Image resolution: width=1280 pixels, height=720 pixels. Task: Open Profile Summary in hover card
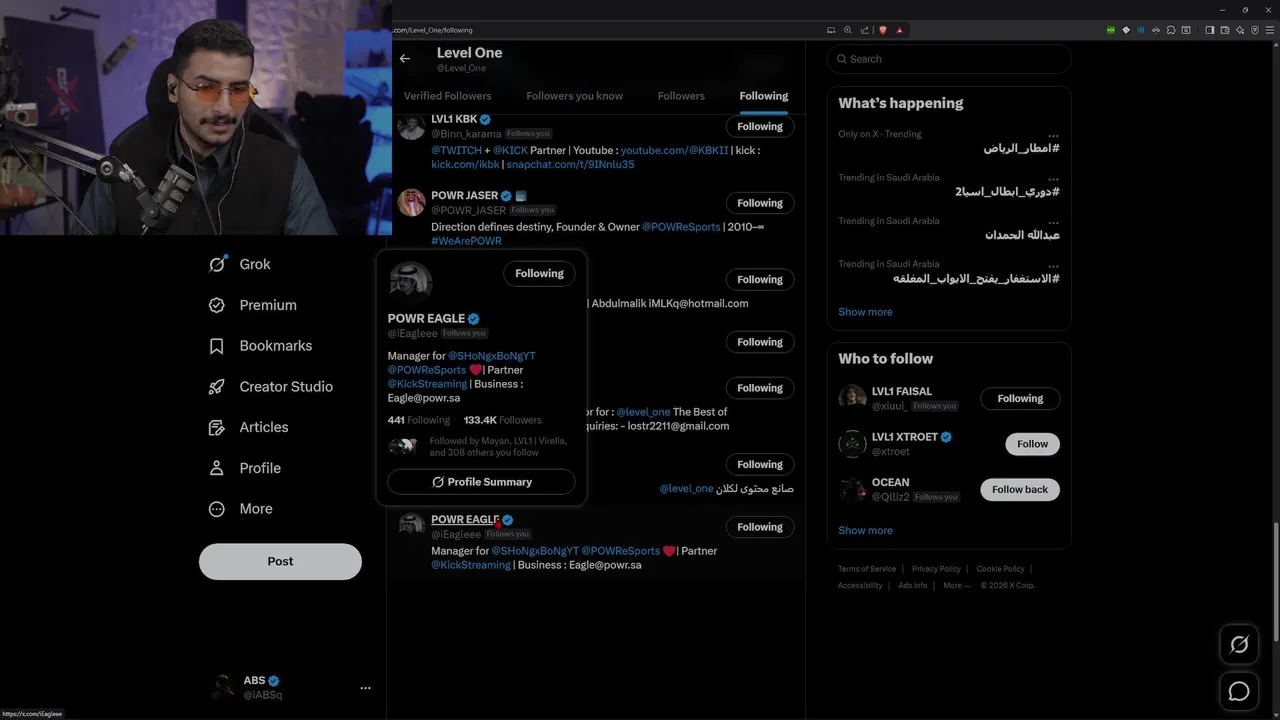tap(481, 482)
